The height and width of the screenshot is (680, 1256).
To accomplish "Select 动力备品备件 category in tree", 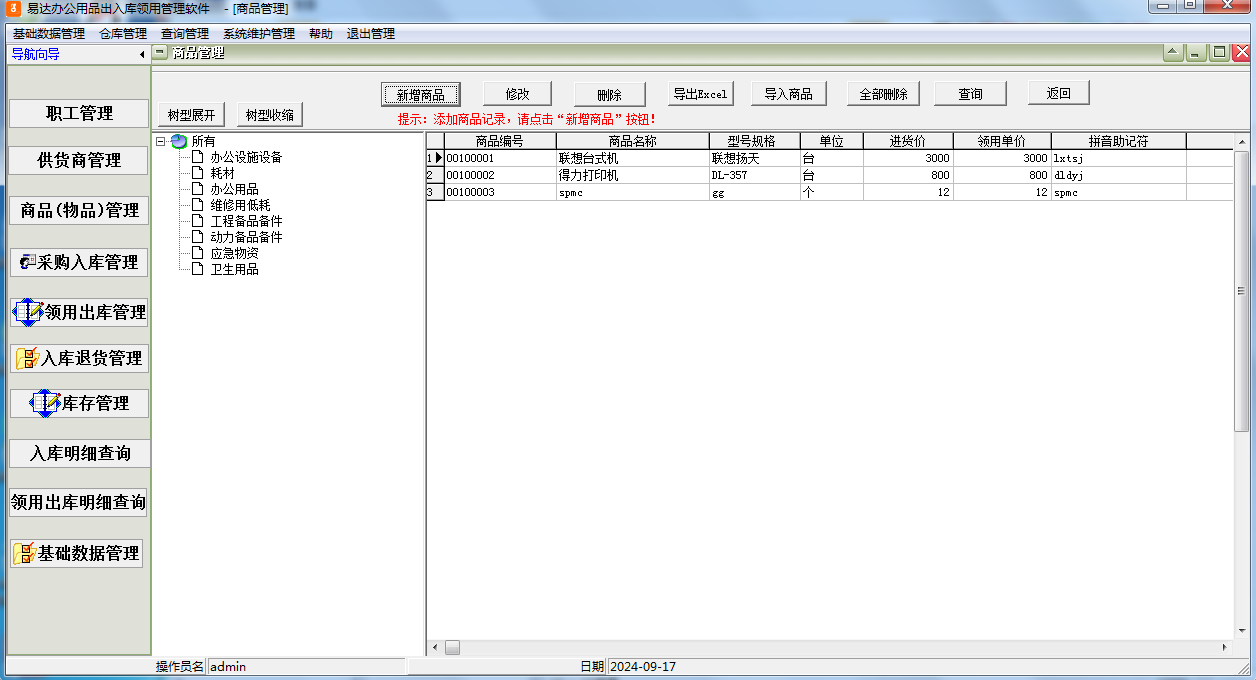I will 246,237.
